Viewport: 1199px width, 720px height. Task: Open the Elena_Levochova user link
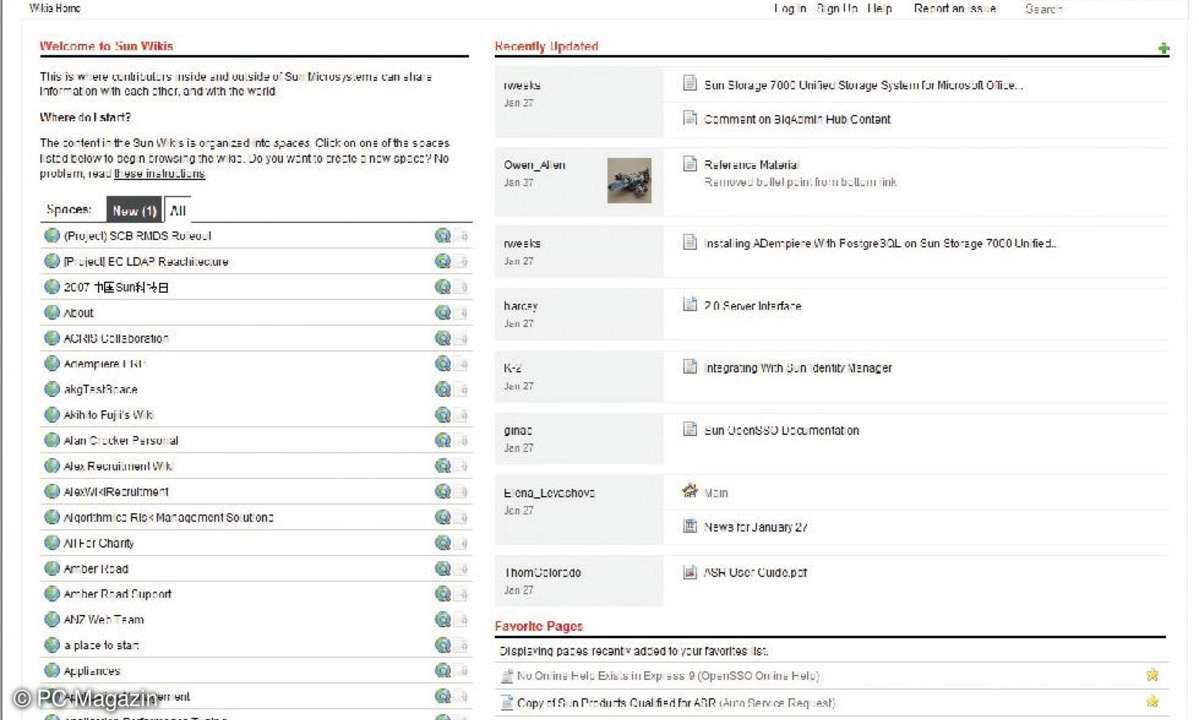pos(549,493)
